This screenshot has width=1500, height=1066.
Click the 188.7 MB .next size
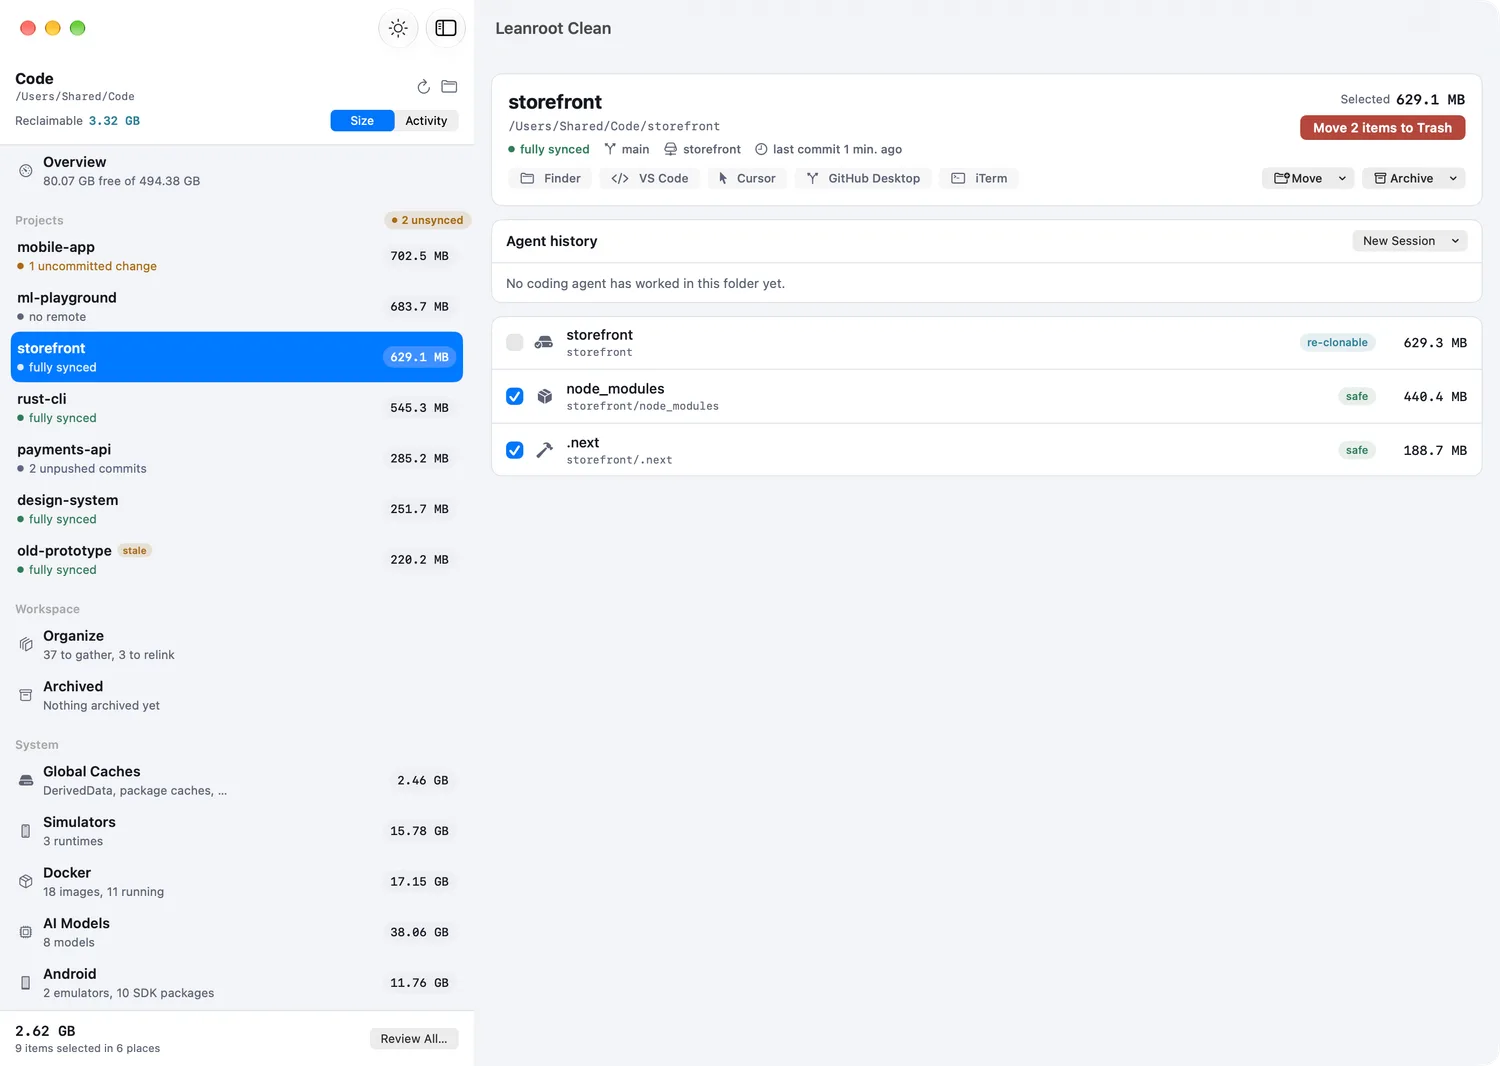[1435, 450]
